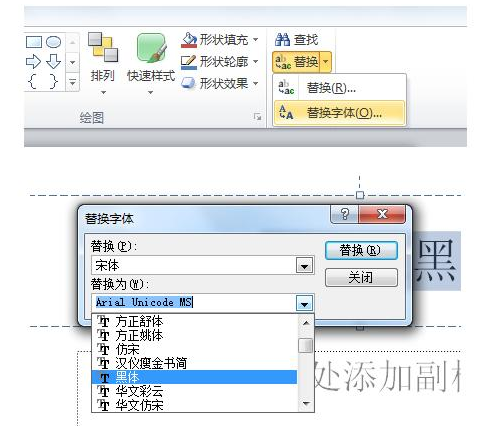Toggle the 替换 split-button dropdown arrow

[326, 62]
